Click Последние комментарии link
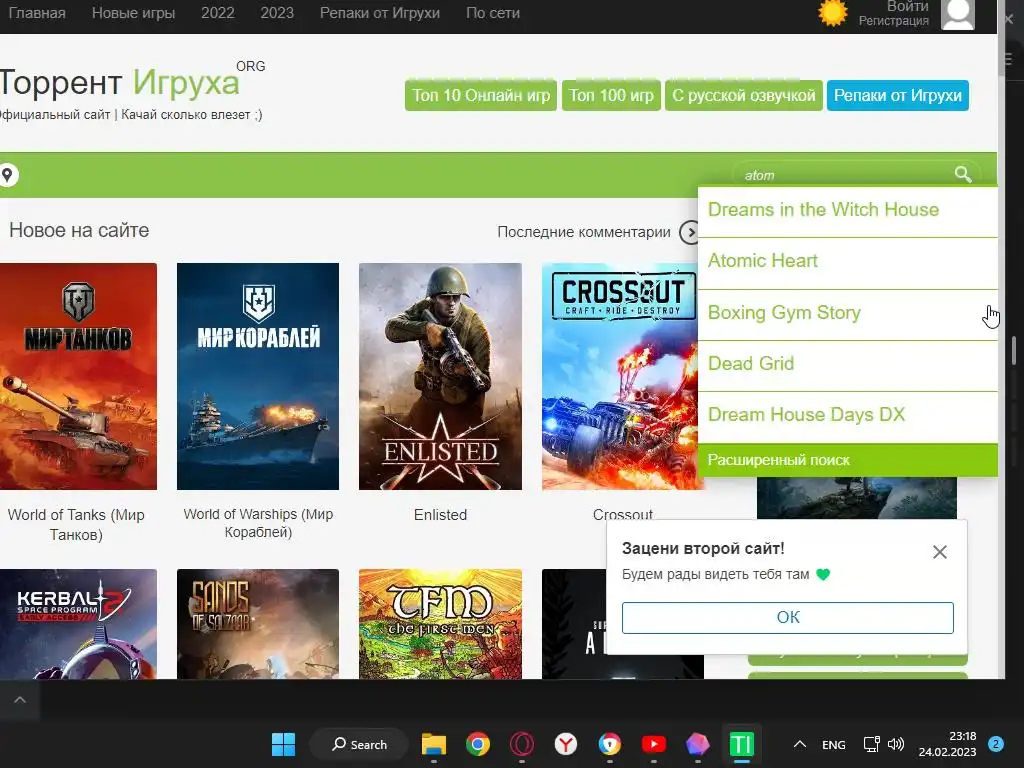Image resolution: width=1024 pixels, height=768 pixels. coord(584,232)
